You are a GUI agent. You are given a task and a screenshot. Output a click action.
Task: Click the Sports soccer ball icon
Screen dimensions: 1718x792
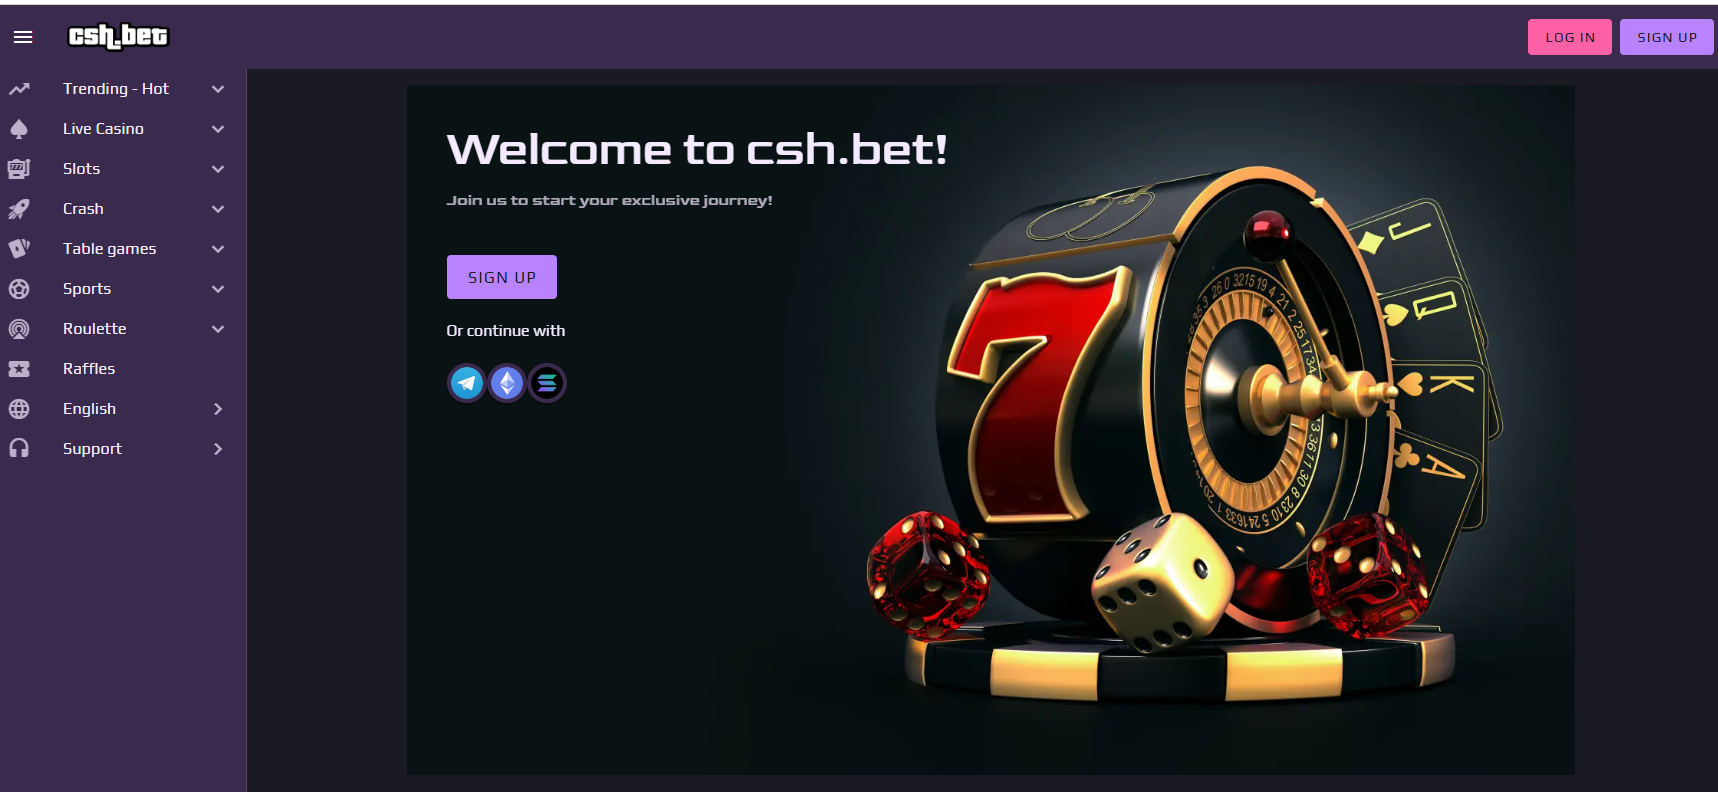pyautogui.click(x=19, y=289)
